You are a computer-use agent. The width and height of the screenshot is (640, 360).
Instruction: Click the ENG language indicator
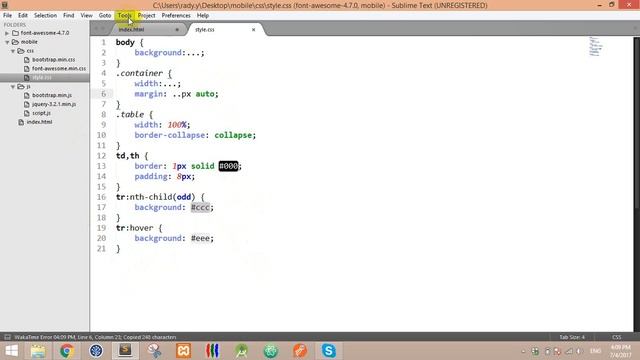click(x=596, y=351)
